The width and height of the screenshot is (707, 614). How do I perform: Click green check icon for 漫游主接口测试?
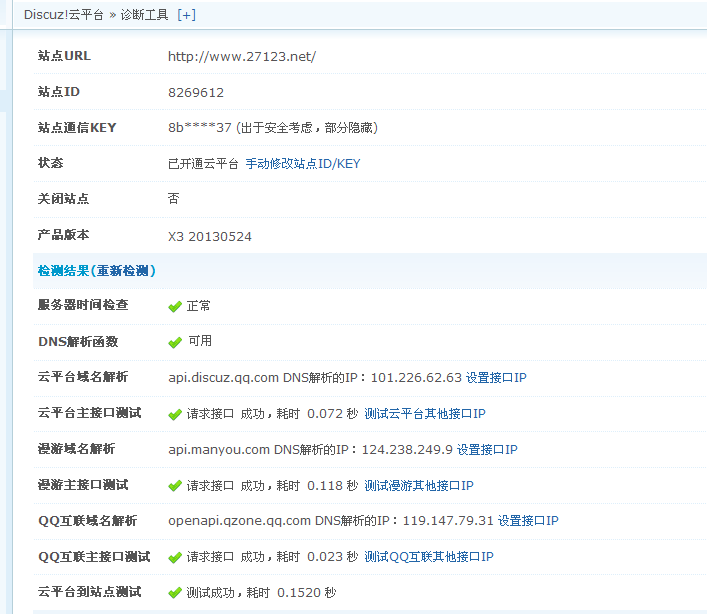point(175,486)
